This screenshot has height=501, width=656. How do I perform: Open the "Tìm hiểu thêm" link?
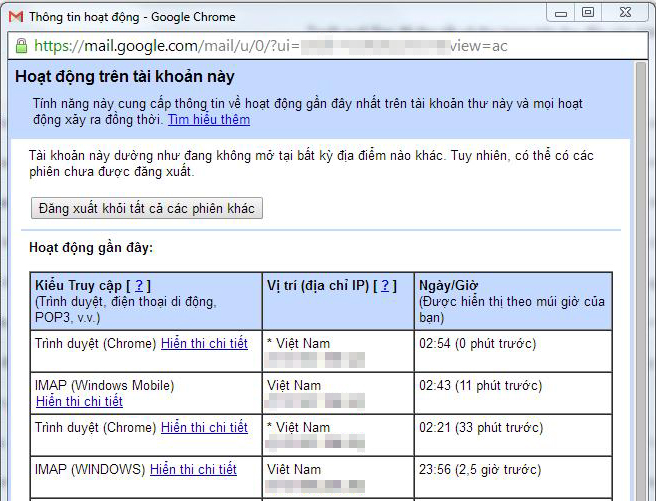[x=208, y=120]
